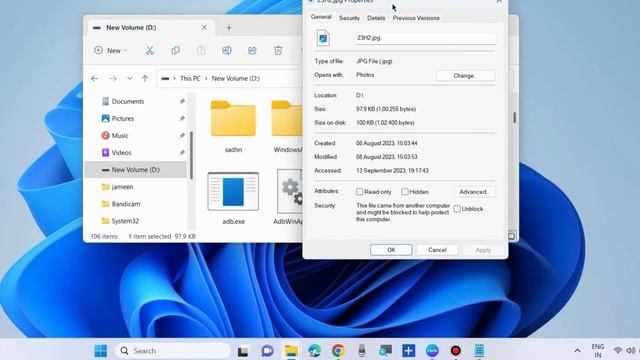640x360 pixels.
Task: Go forward with the right arrow
Action: coord(113,78)
